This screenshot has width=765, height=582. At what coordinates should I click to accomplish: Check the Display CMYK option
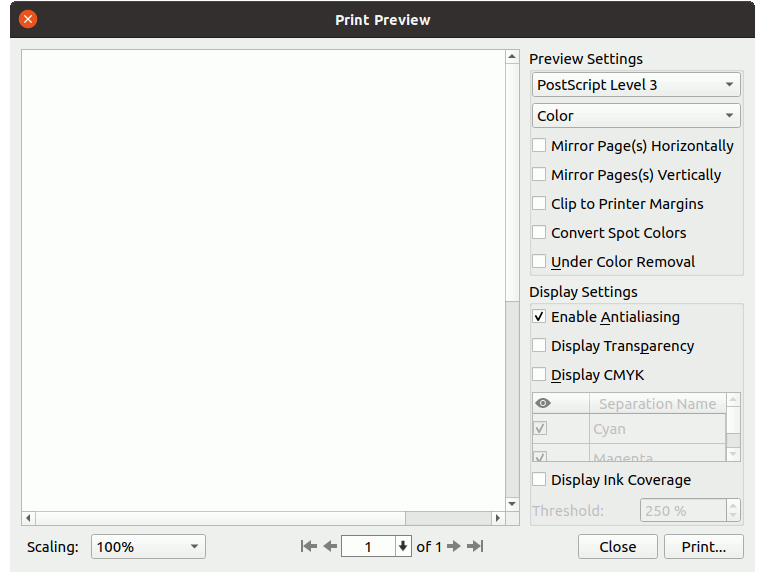tap(540, 375)
